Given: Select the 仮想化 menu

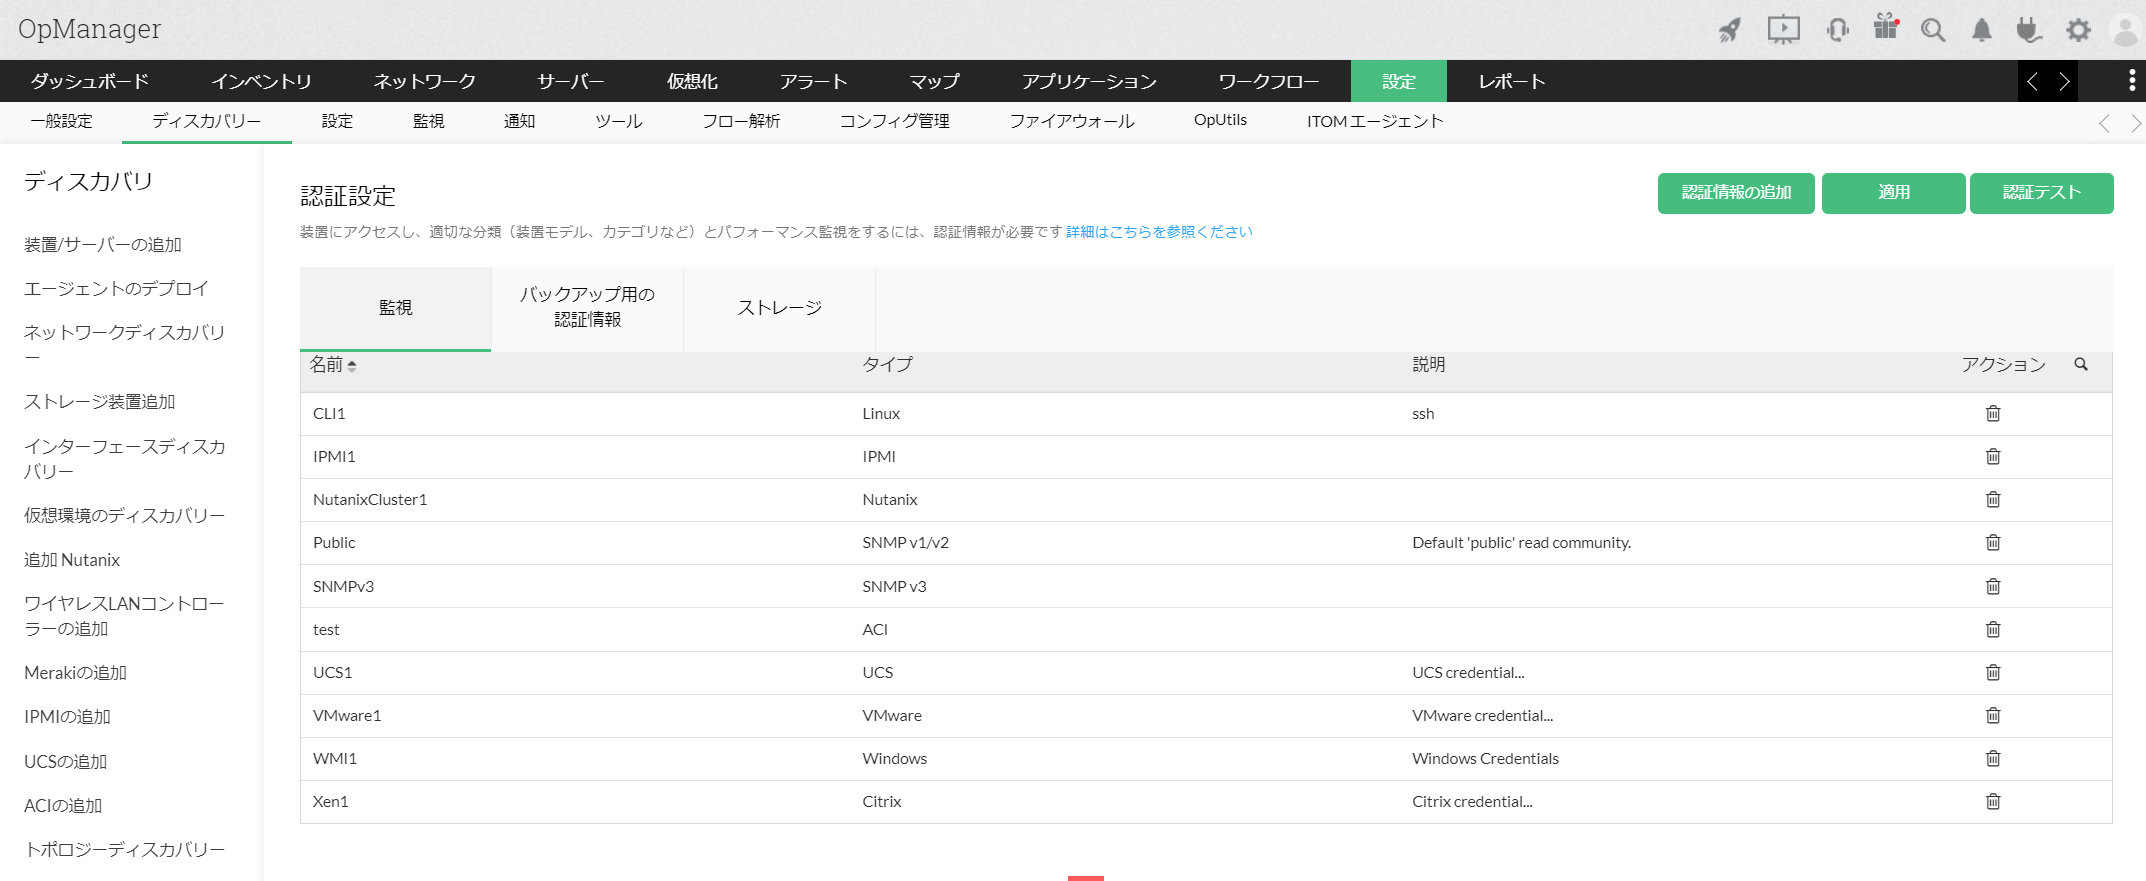Looking at the screenshot, I should click(692, 81).
